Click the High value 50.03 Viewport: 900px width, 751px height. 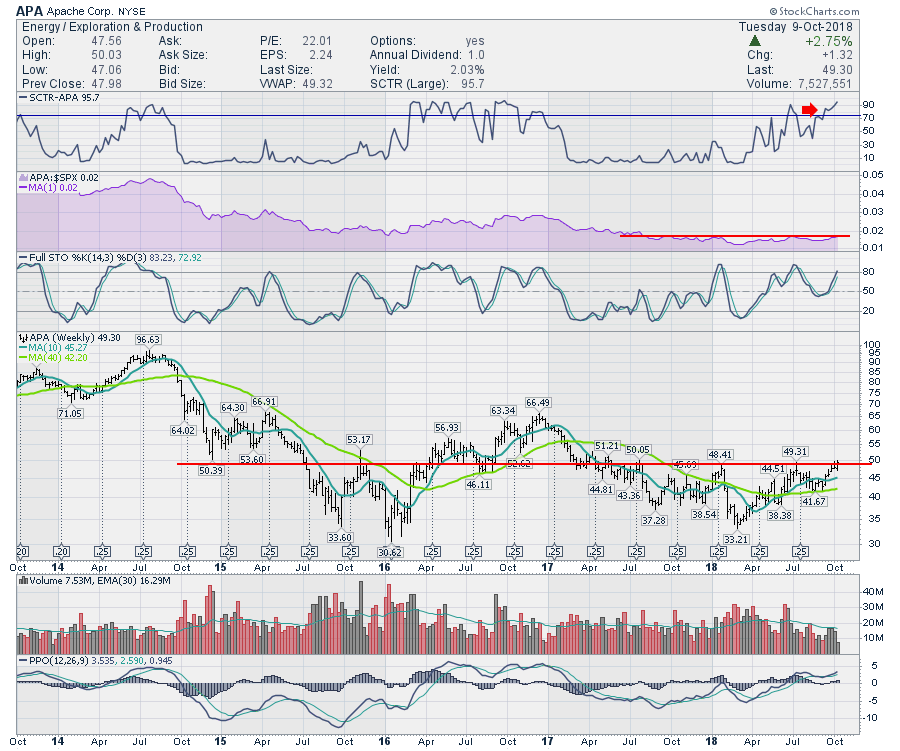coord(106,55)
